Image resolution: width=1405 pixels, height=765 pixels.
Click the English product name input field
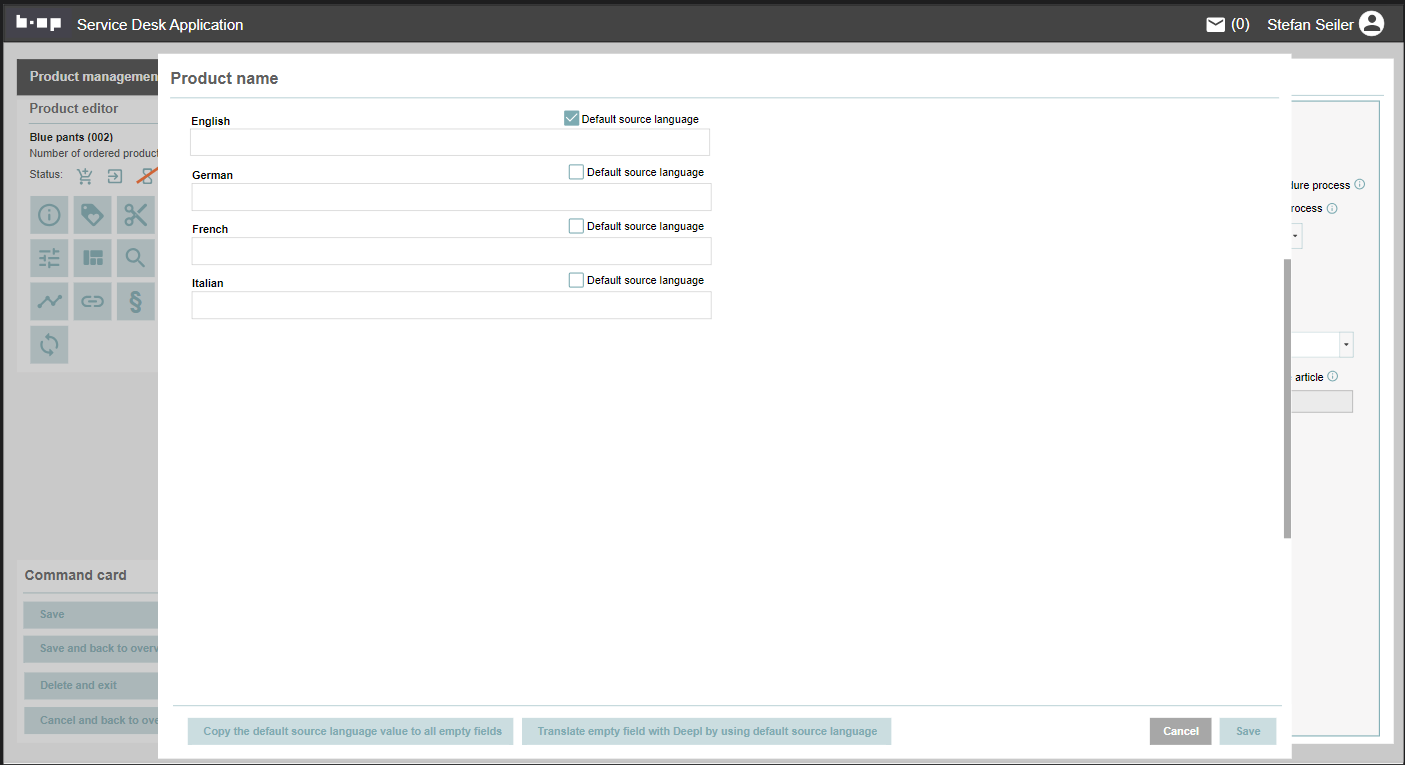click(x=450, y=143)
